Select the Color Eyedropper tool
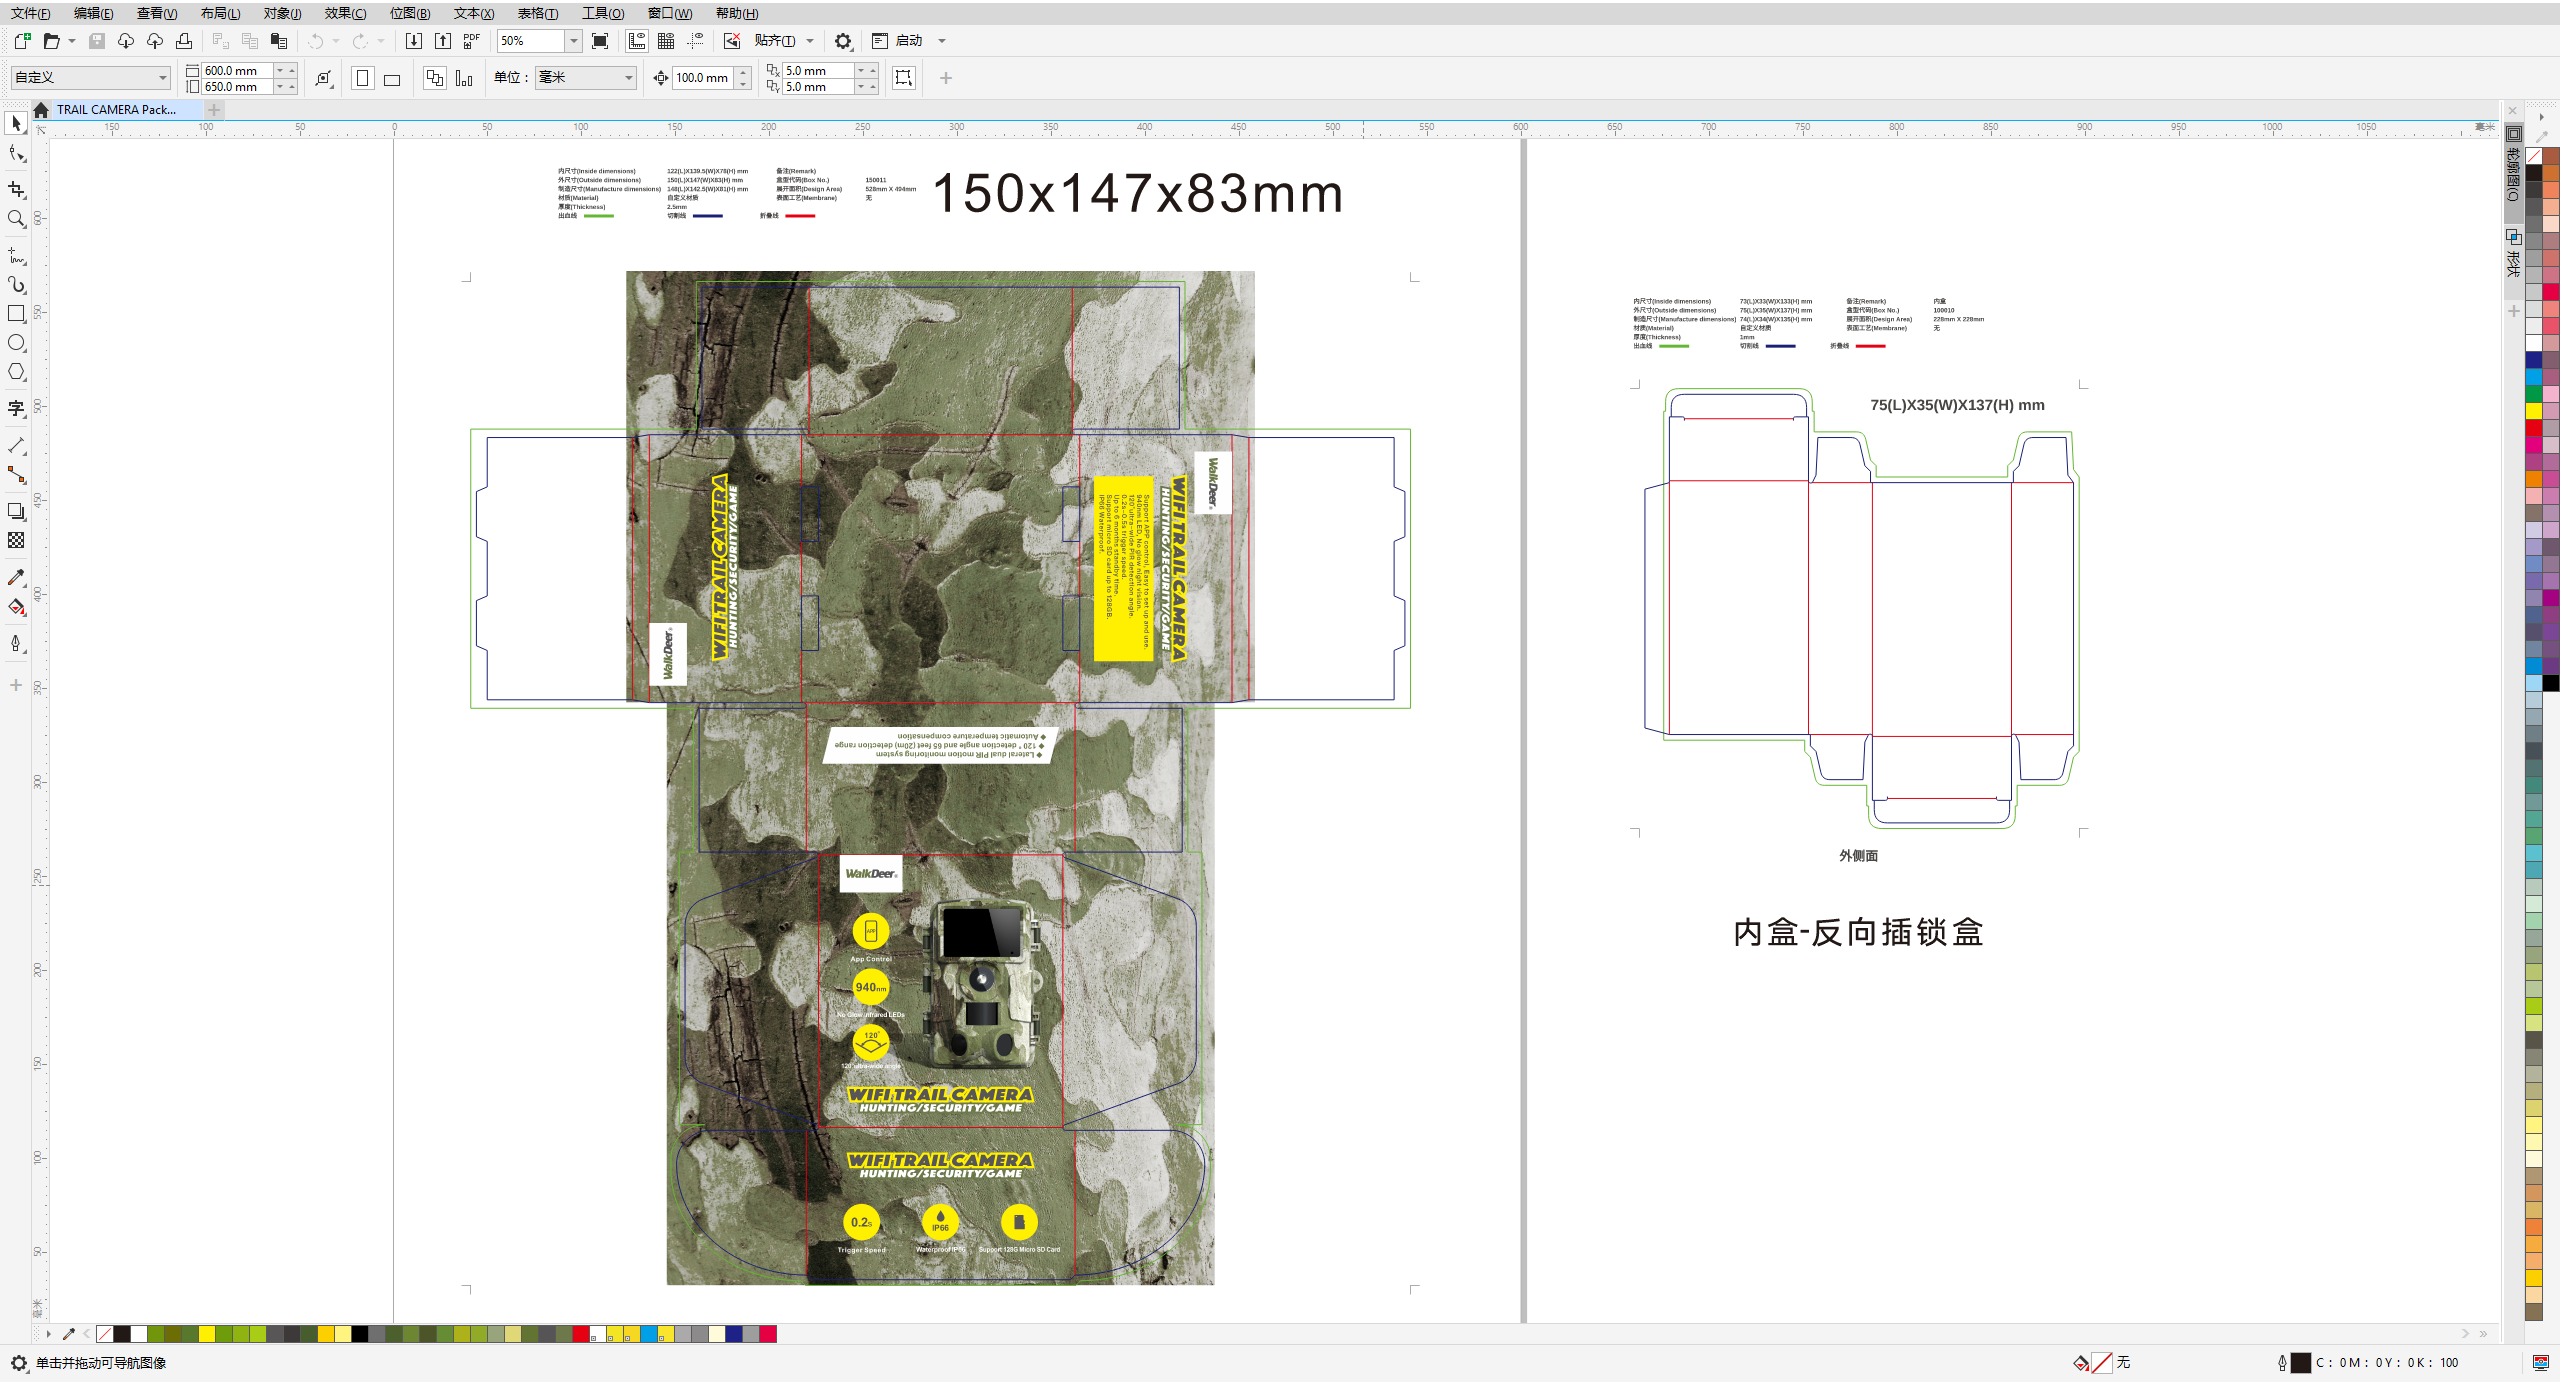The image size is (2560, 1382). (x=17, y=577)
